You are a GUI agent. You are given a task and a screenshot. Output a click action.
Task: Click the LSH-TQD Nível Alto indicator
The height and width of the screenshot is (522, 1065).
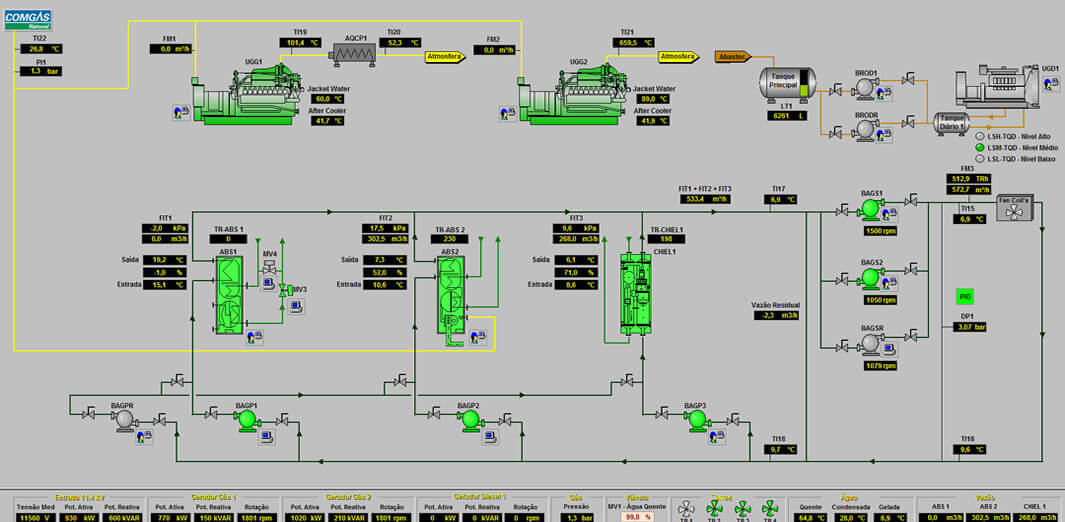tap(979, 137)
